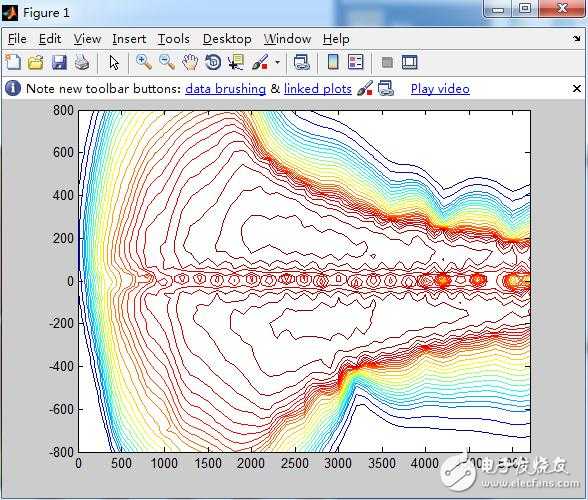Open the Tools menu
The height and width of the screenshot is (500, 588).
click(x=174, y=39)
